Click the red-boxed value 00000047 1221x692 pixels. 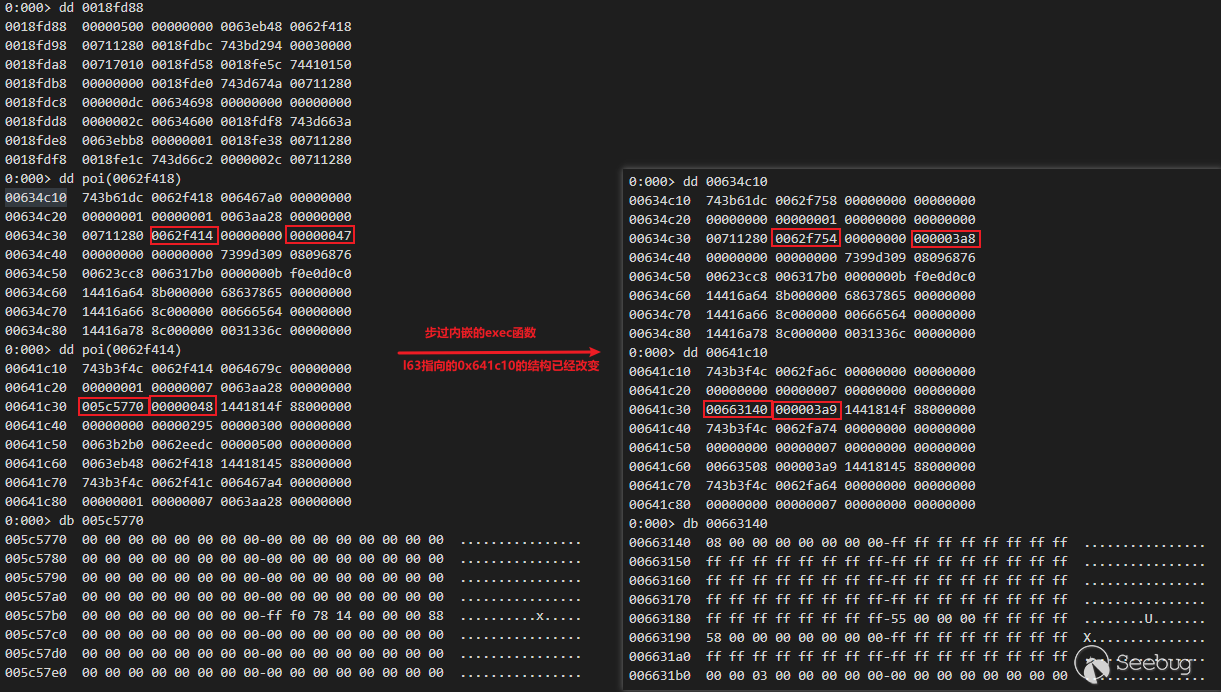pos(320,236)
